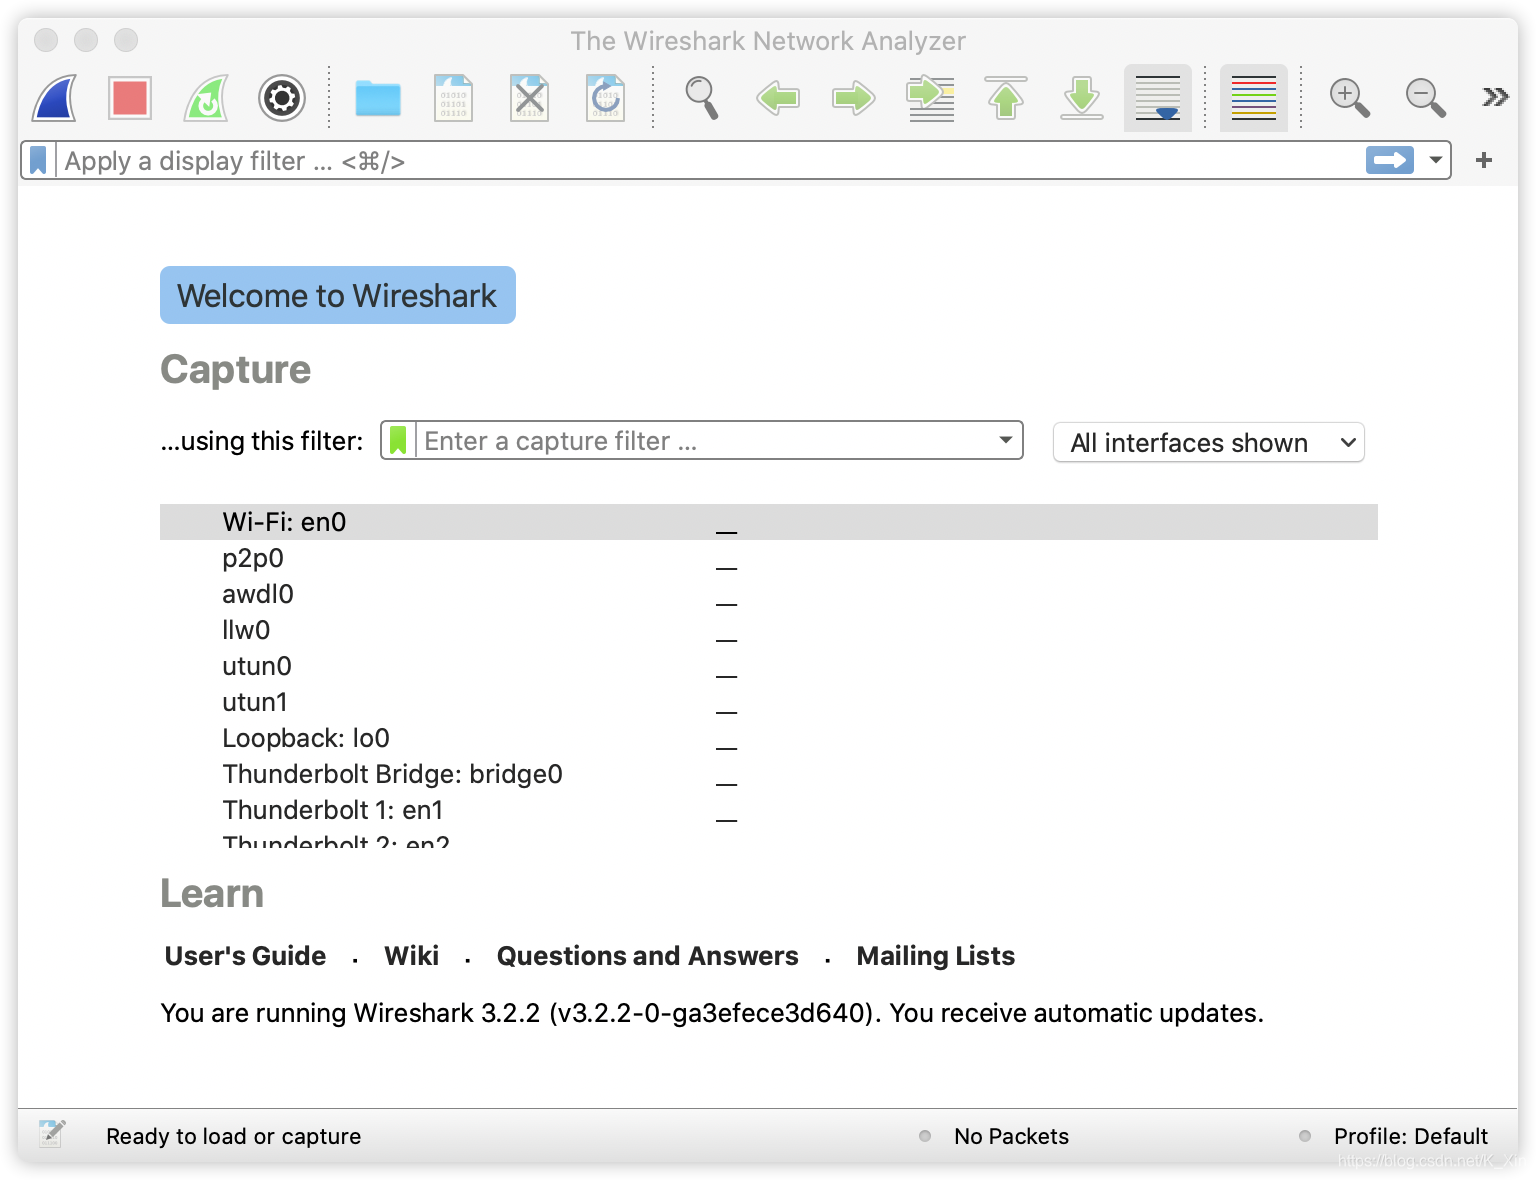The image size is (1536, 1180).
Task: Select the utun1 interface
Action: [769, 702]
